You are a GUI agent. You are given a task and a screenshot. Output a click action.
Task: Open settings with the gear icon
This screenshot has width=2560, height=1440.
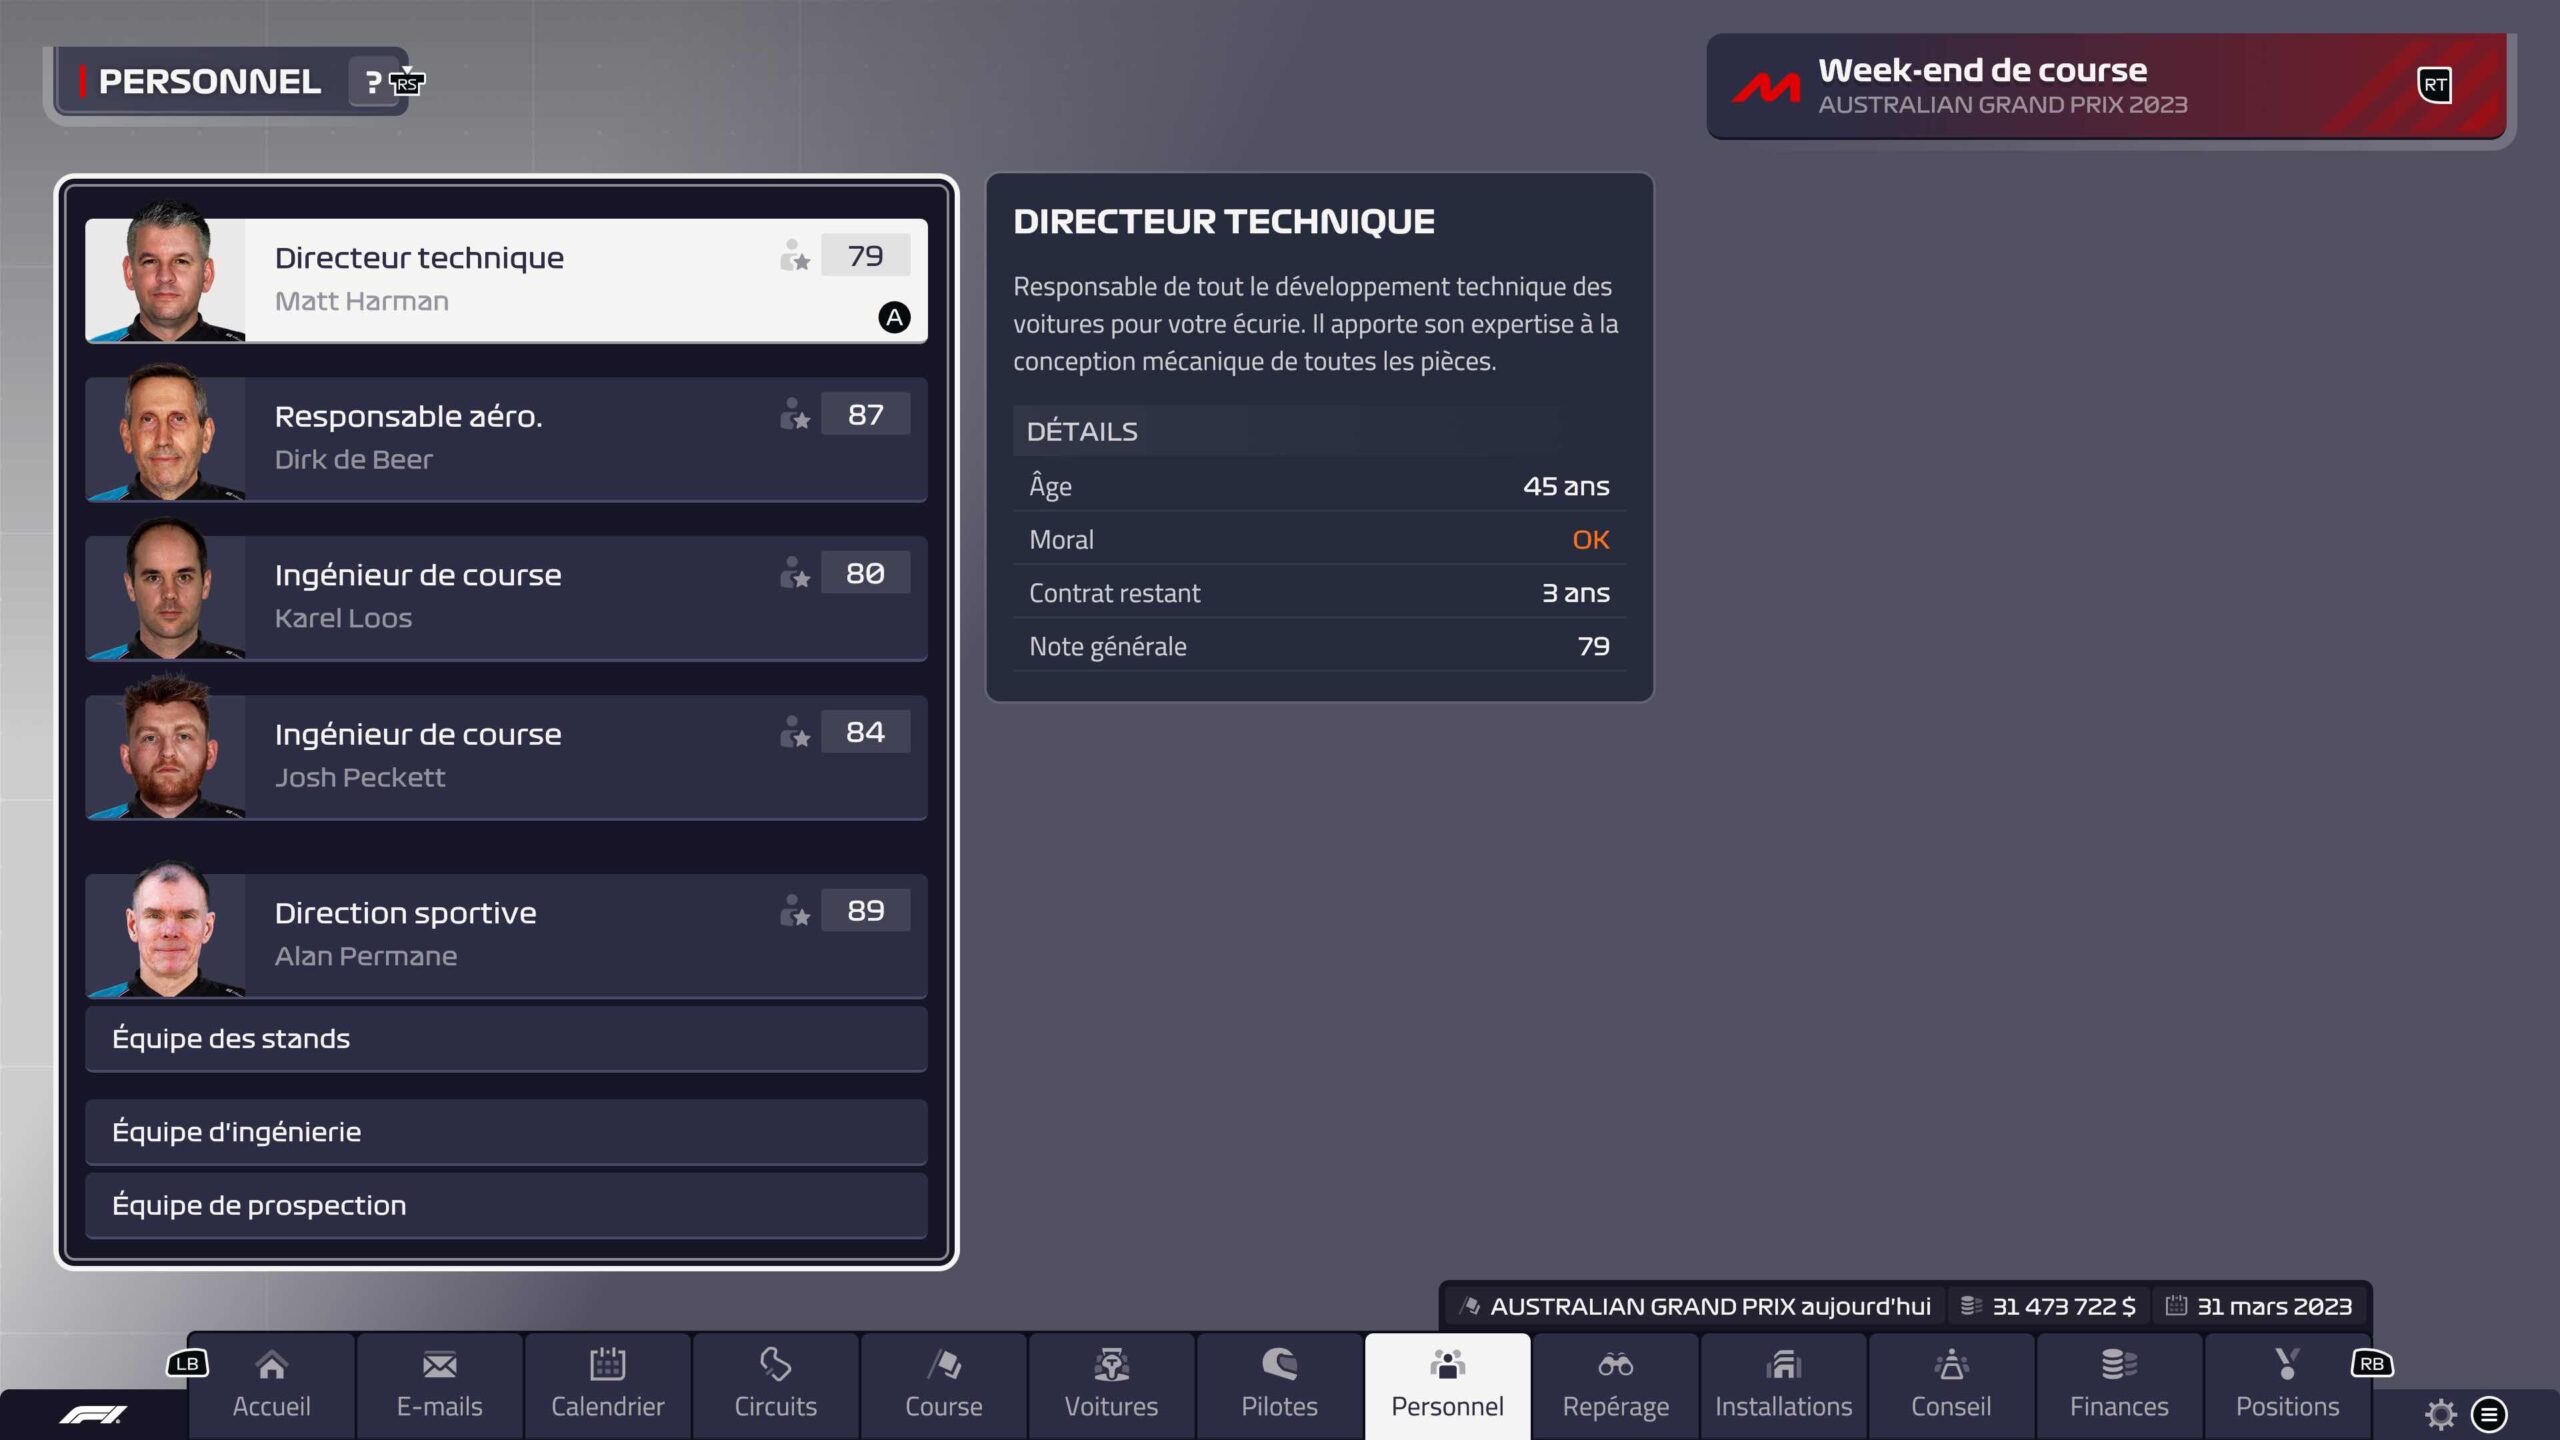point(2440,1414)
